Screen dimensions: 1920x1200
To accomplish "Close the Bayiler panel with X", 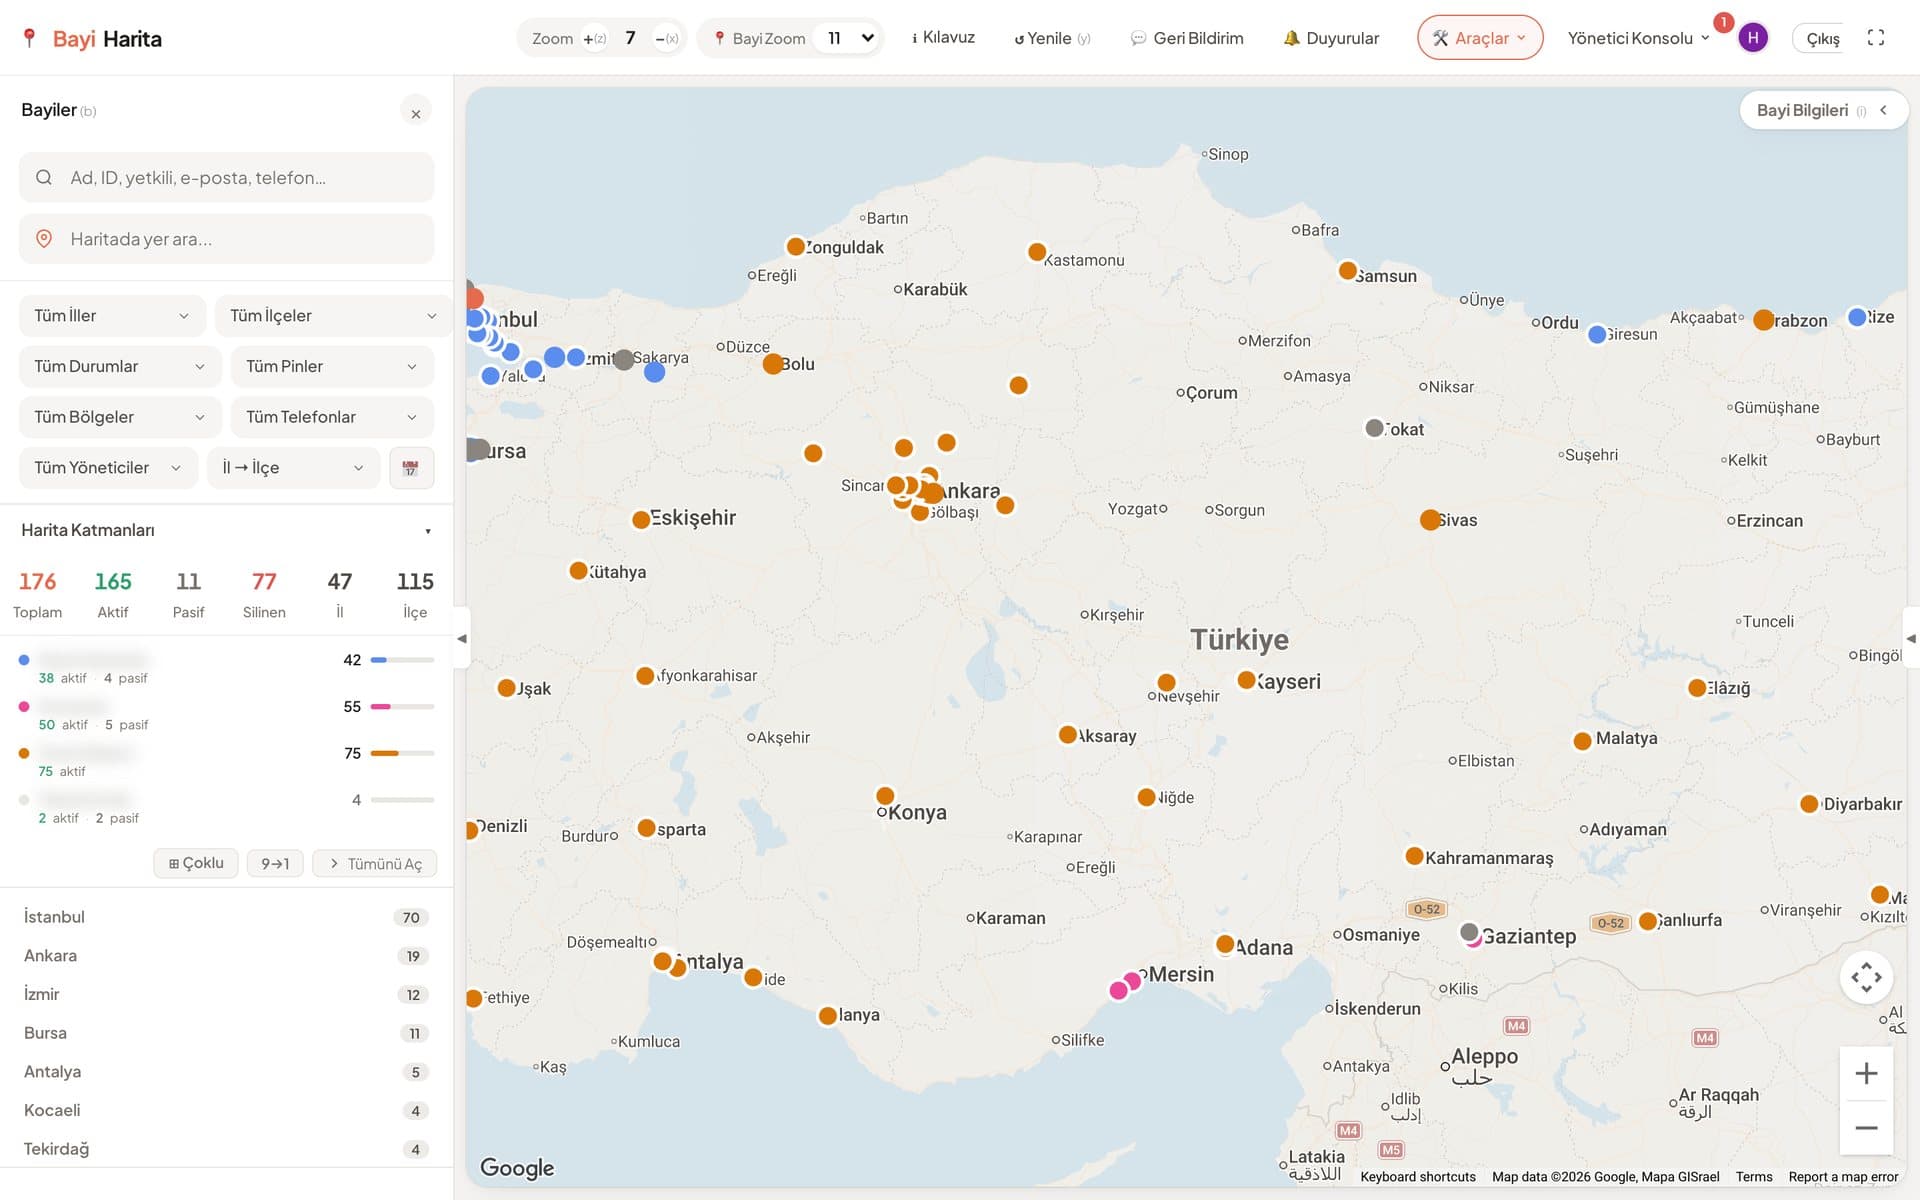I will (x=416, y=113).
